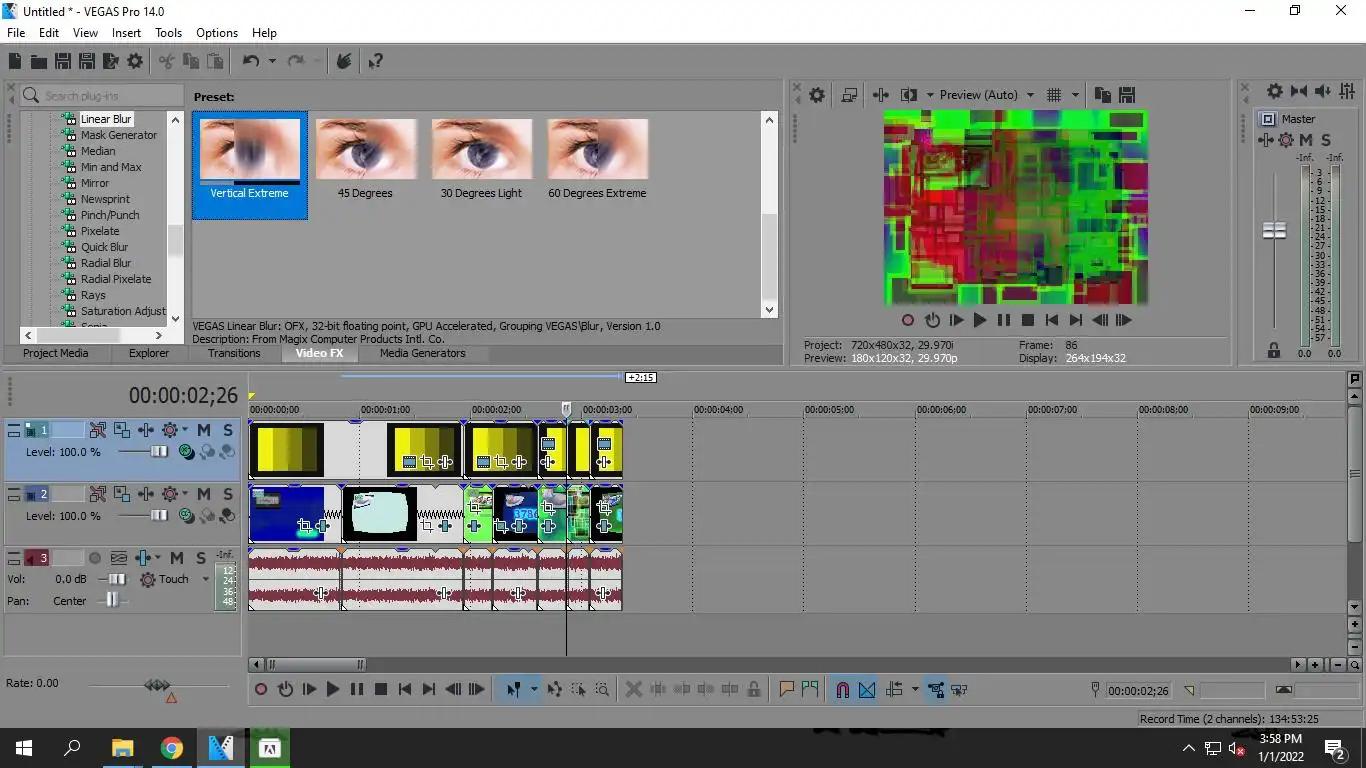Solo video track 2
This screenshot has width=1366, height=768.
[228, 494]
